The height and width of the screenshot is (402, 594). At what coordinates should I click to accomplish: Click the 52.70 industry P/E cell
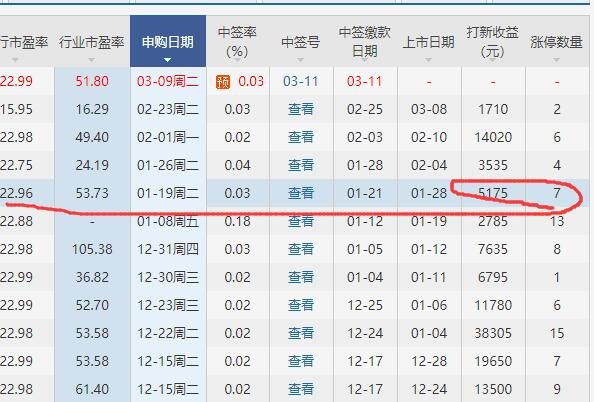point(92,305)
